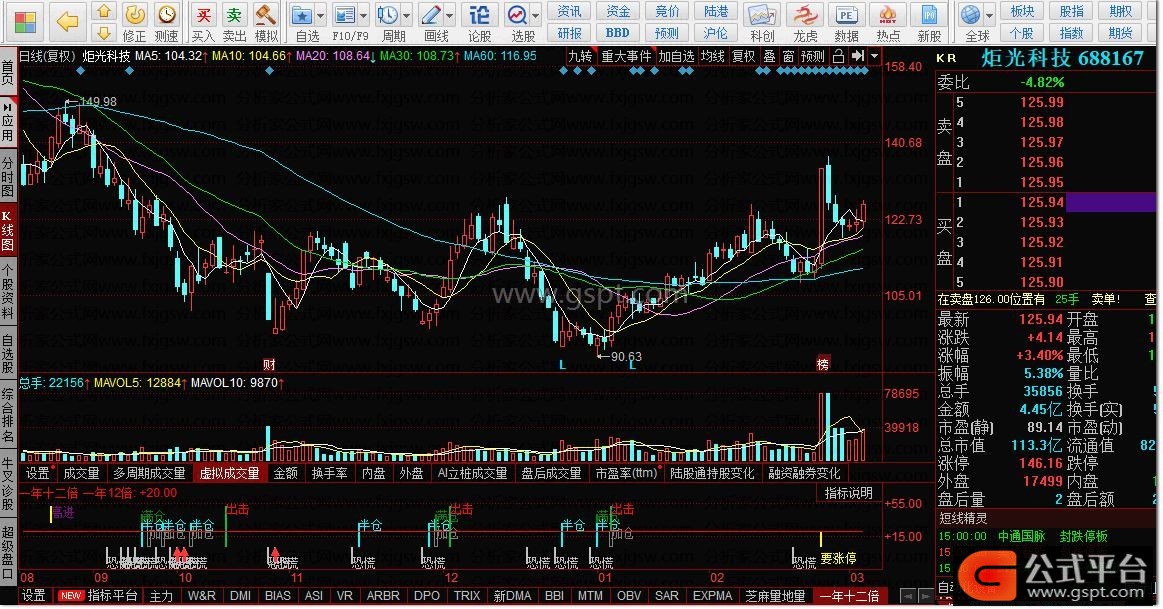
Task: Click the 要涨停 signal marker
Action: [838, 559]
